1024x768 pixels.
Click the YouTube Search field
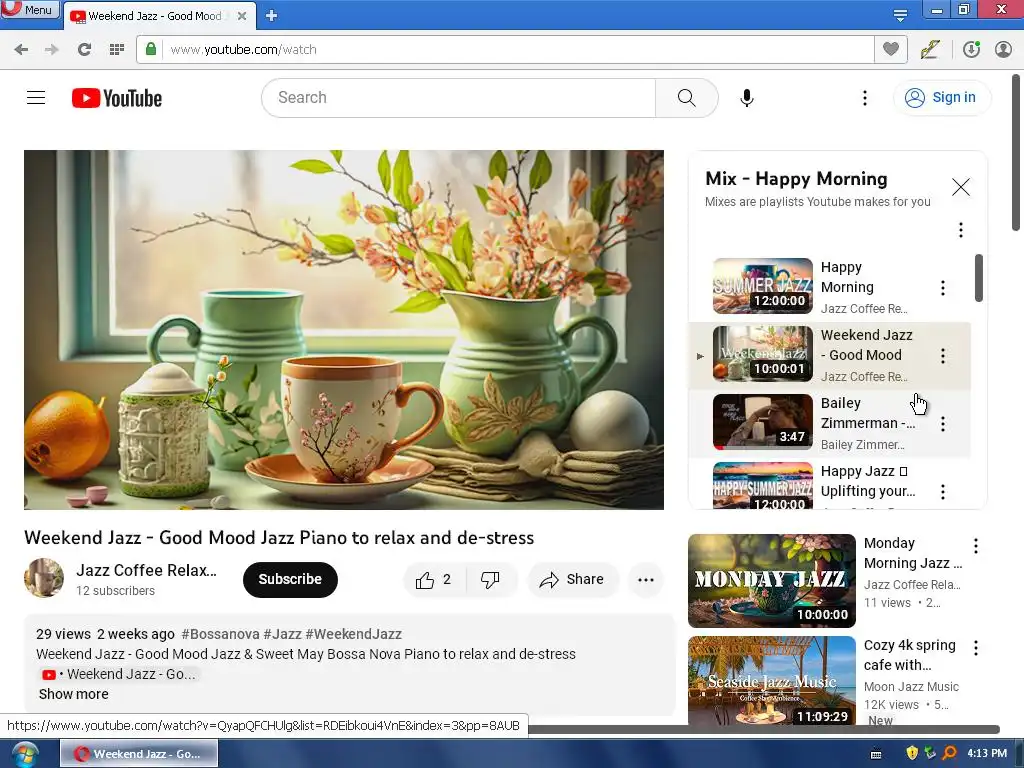(458, 98)
